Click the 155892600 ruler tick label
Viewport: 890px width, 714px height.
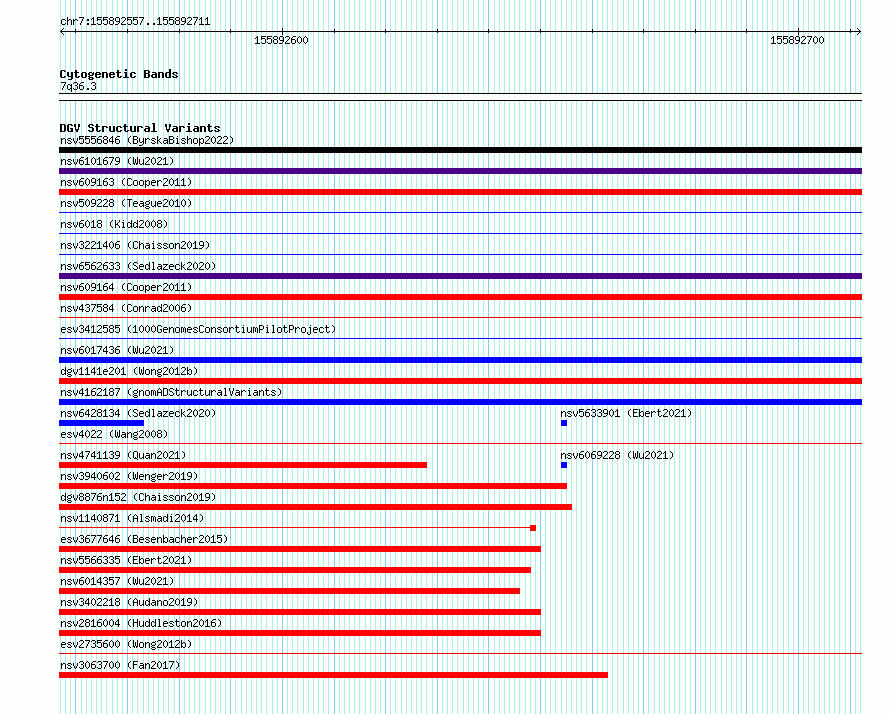coord(282,40)
